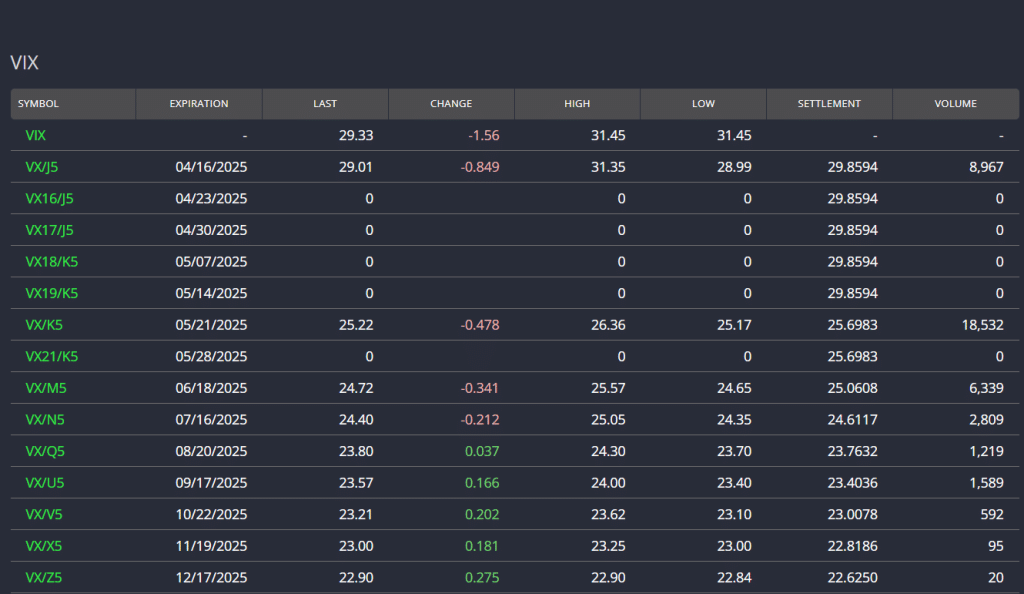Open the VX16/J5 contract link
The height and width of the screenshot is (594, 1024).
point(49,198)
